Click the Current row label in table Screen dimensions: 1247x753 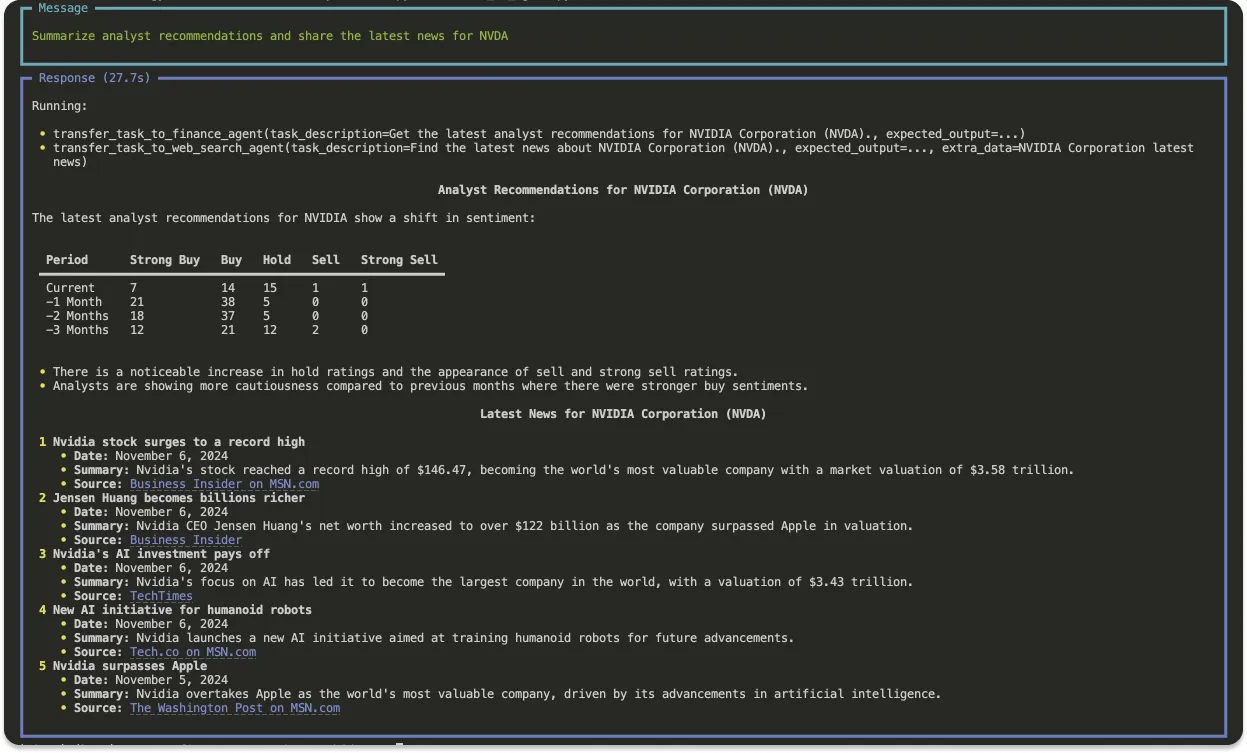click(x=70, y=288)
